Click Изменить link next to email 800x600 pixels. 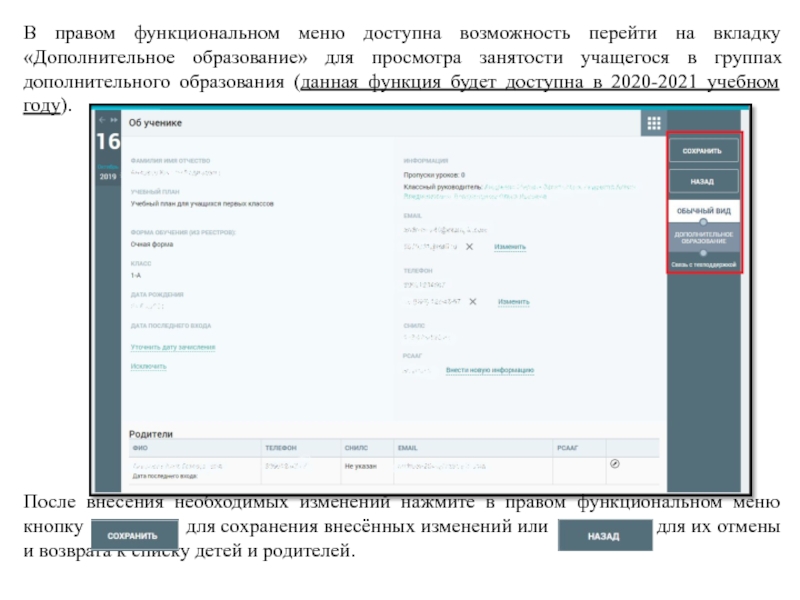[510, 246]
